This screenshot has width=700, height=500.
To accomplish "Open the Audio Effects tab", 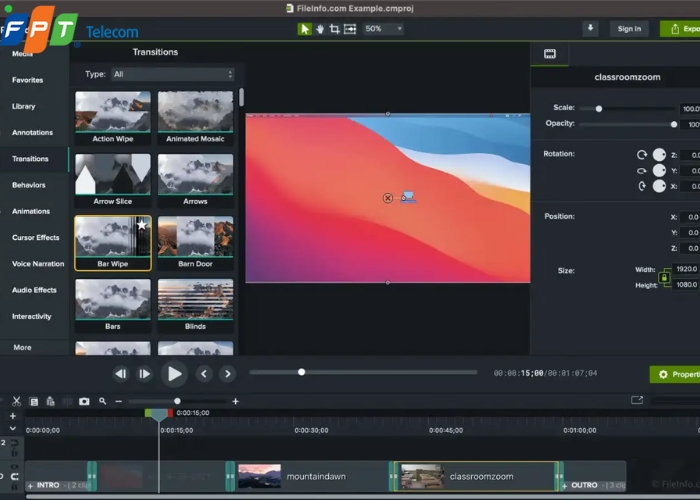I will [x=34, y=290].
